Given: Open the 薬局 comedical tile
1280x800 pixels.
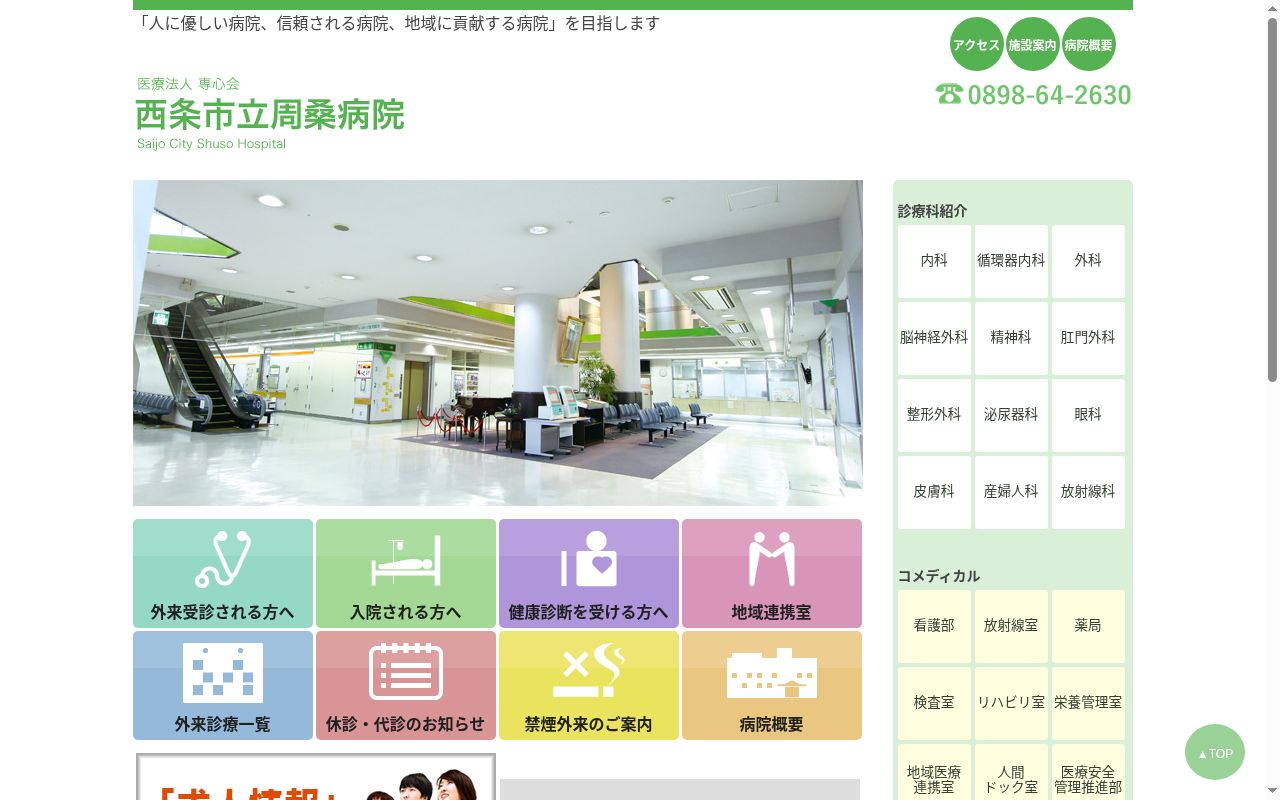Looking at the screenshot, I should 1088,626.
